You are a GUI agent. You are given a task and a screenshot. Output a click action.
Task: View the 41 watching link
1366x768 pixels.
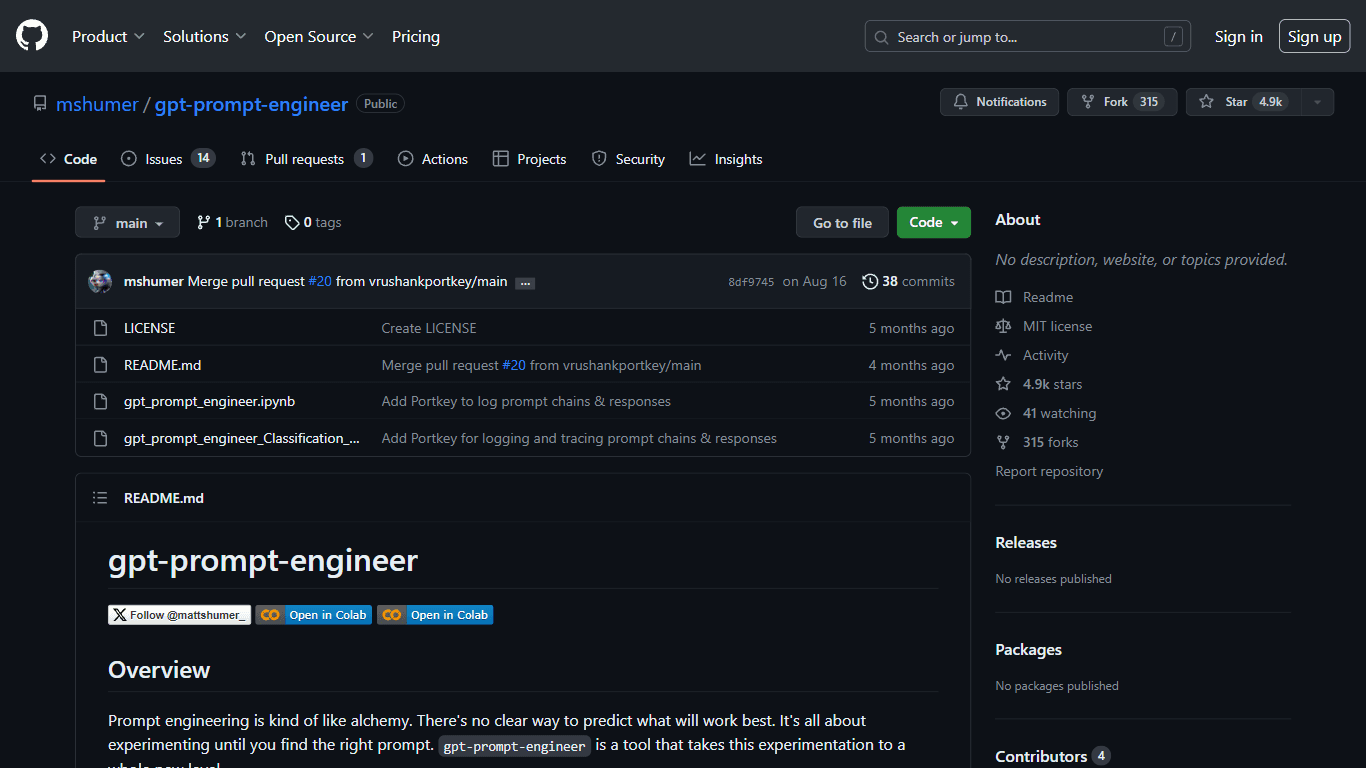click(x=1046, y=413)
